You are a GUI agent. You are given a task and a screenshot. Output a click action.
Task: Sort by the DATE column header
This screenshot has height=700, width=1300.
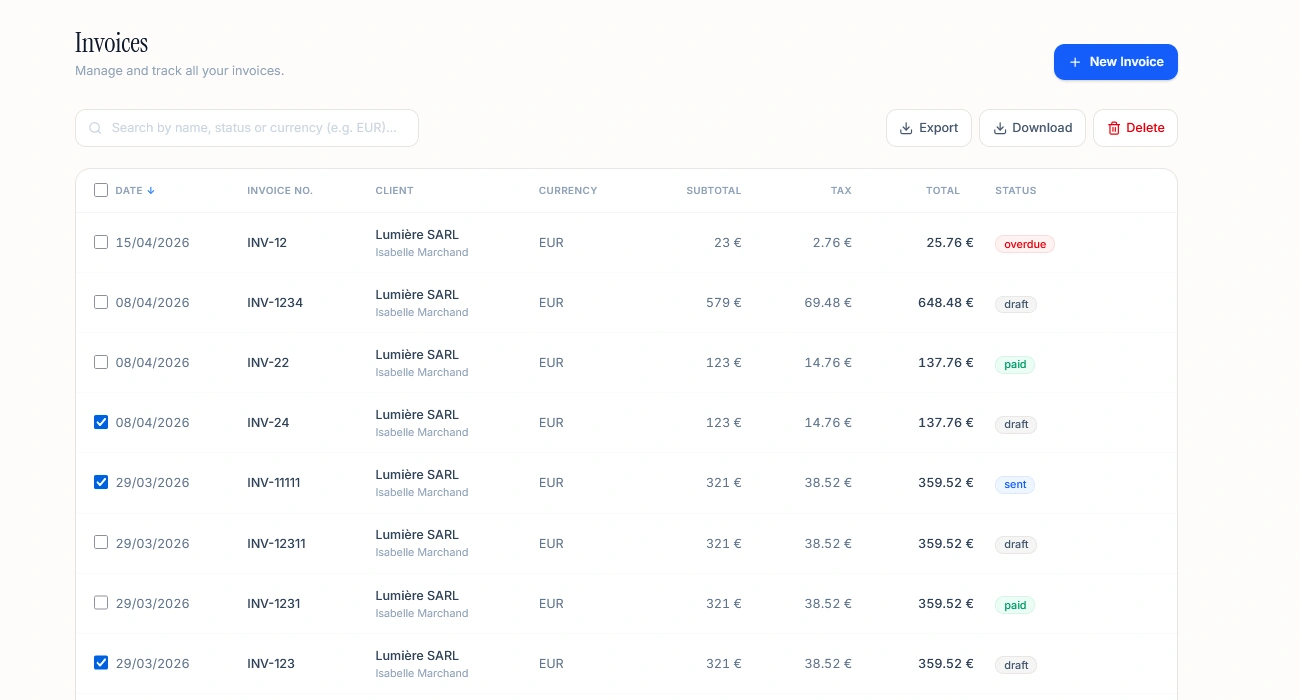(x=131, y=190)
